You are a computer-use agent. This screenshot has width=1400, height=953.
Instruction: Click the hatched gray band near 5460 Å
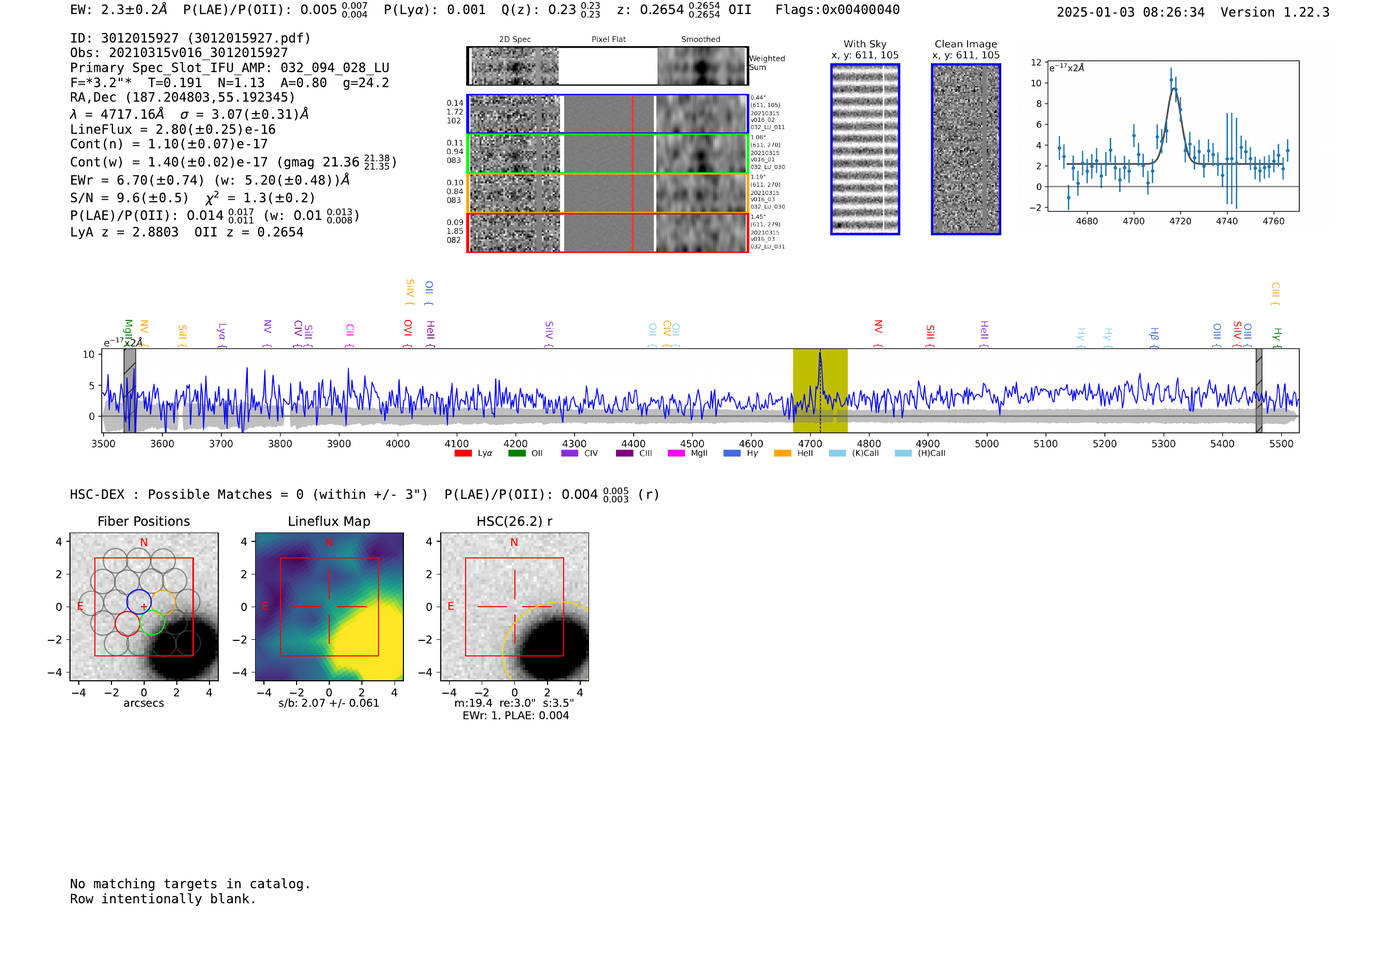click(1259, 391)
